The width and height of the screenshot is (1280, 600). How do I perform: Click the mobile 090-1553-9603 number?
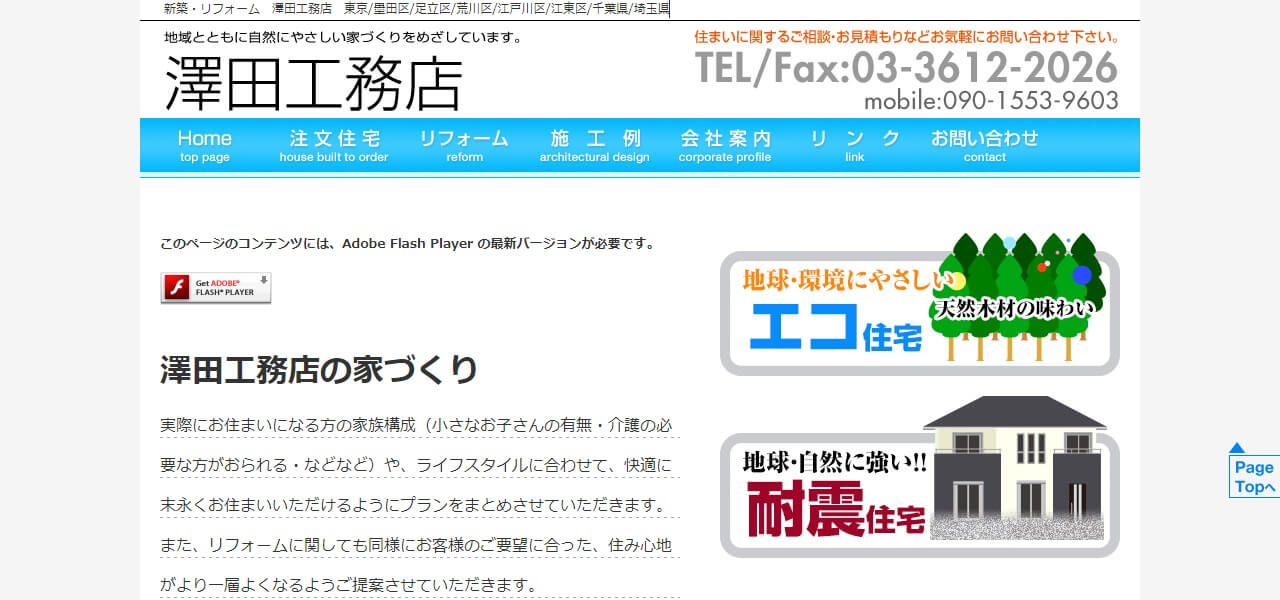tap(990, 101)
